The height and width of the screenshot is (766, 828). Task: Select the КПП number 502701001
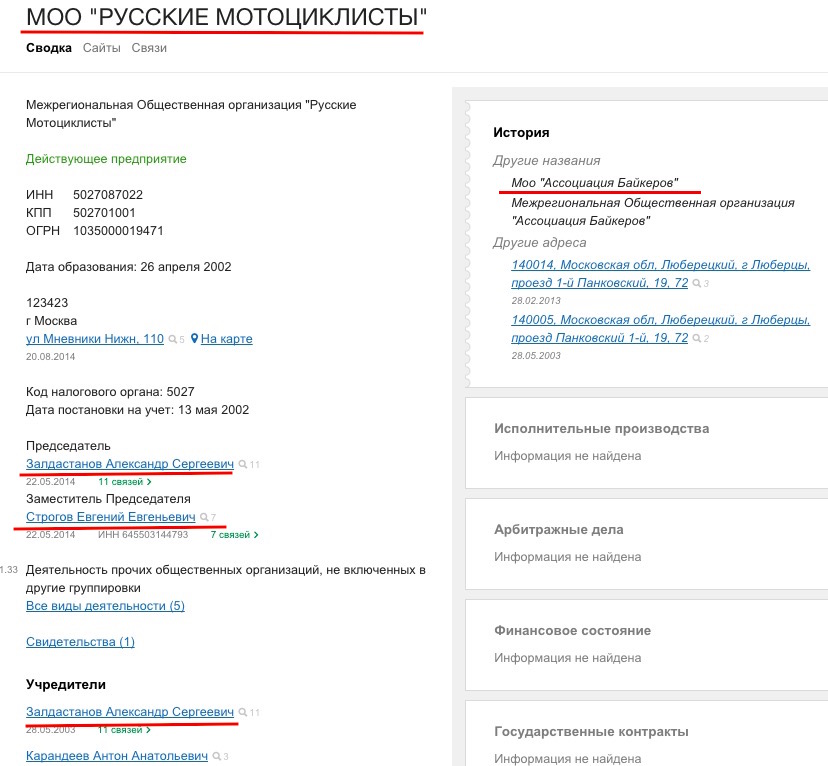[104, 212]
